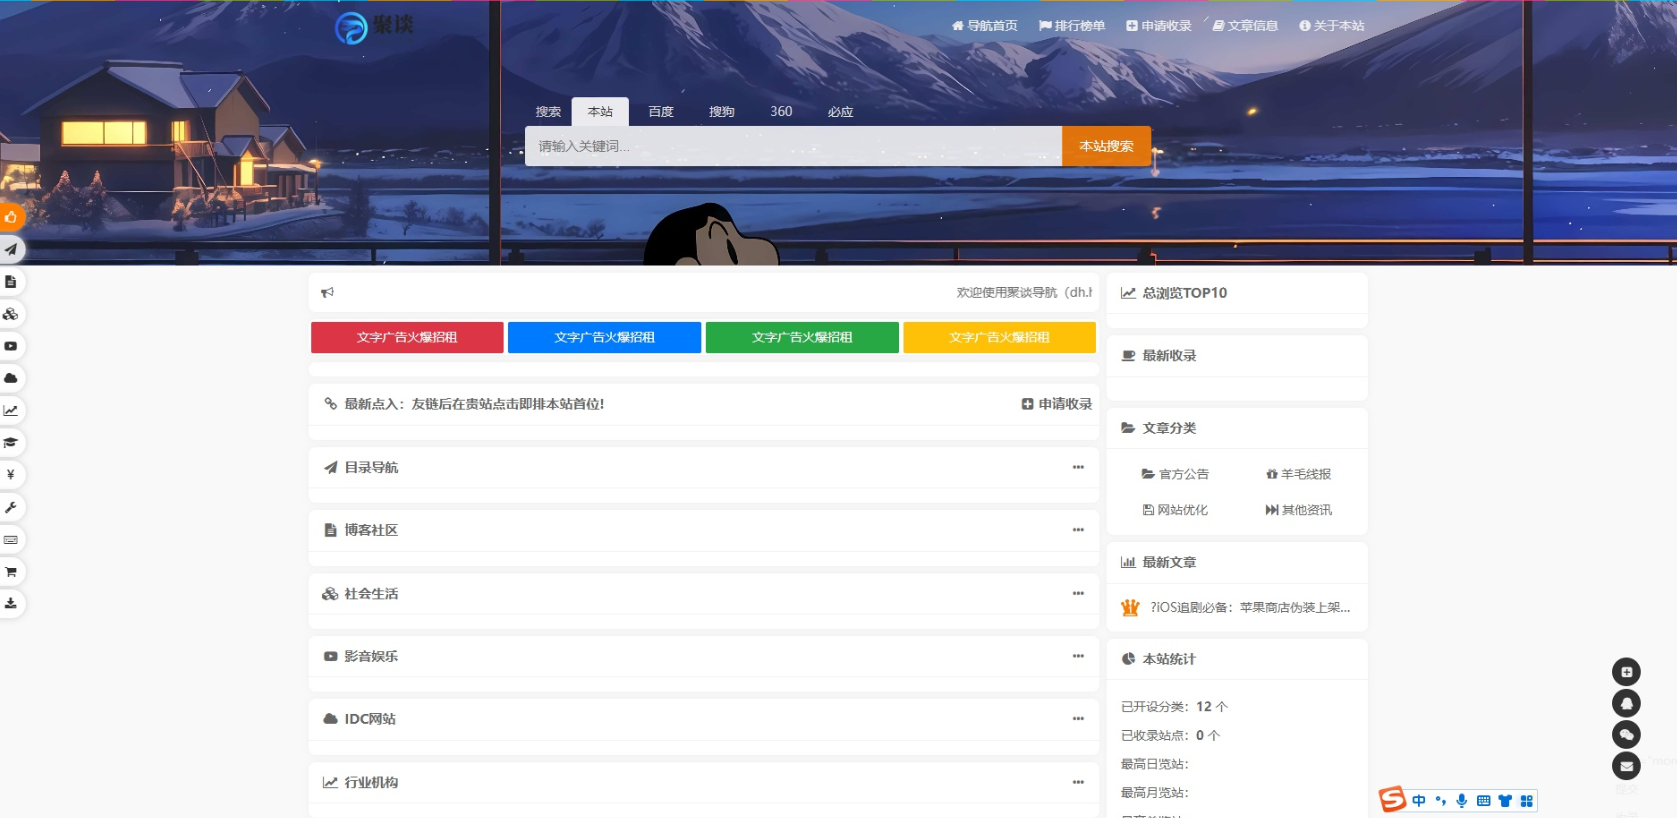This screenshot has height=818, width=1677.
Task: Expand more options for 影音娱乐
Action: click(x=1078, y=656)
